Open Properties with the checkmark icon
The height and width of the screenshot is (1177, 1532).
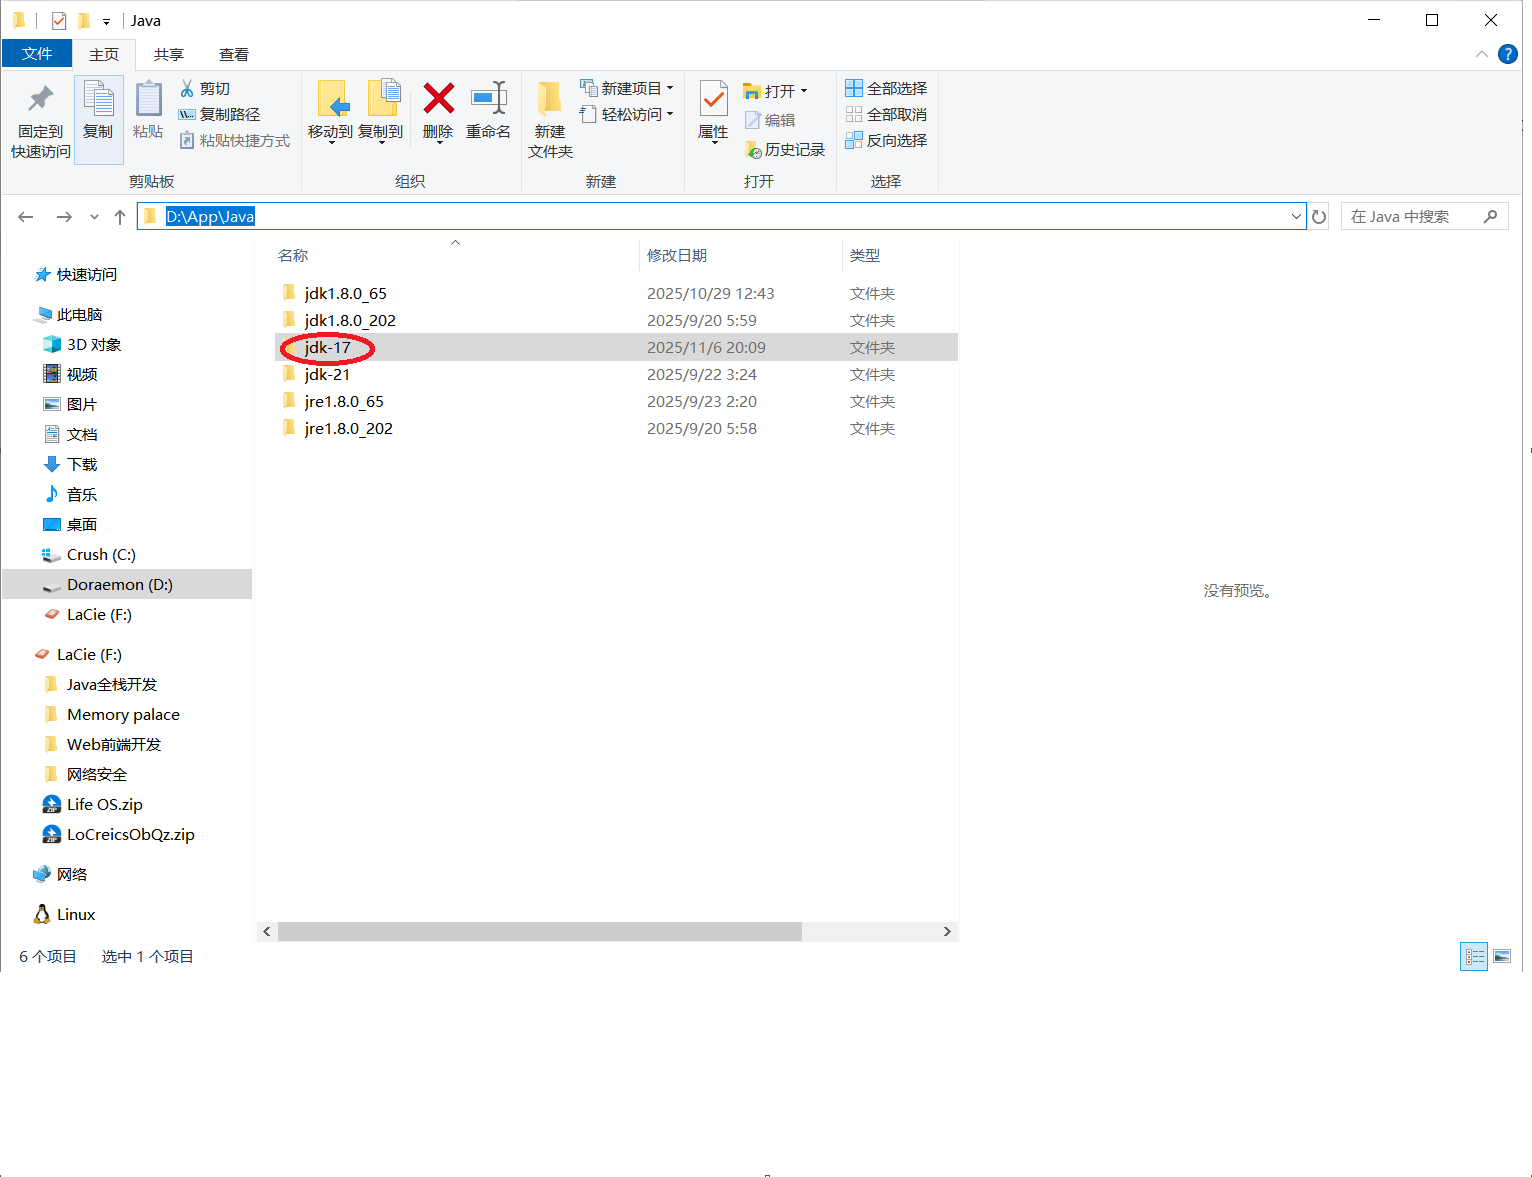tap(713, 100)
